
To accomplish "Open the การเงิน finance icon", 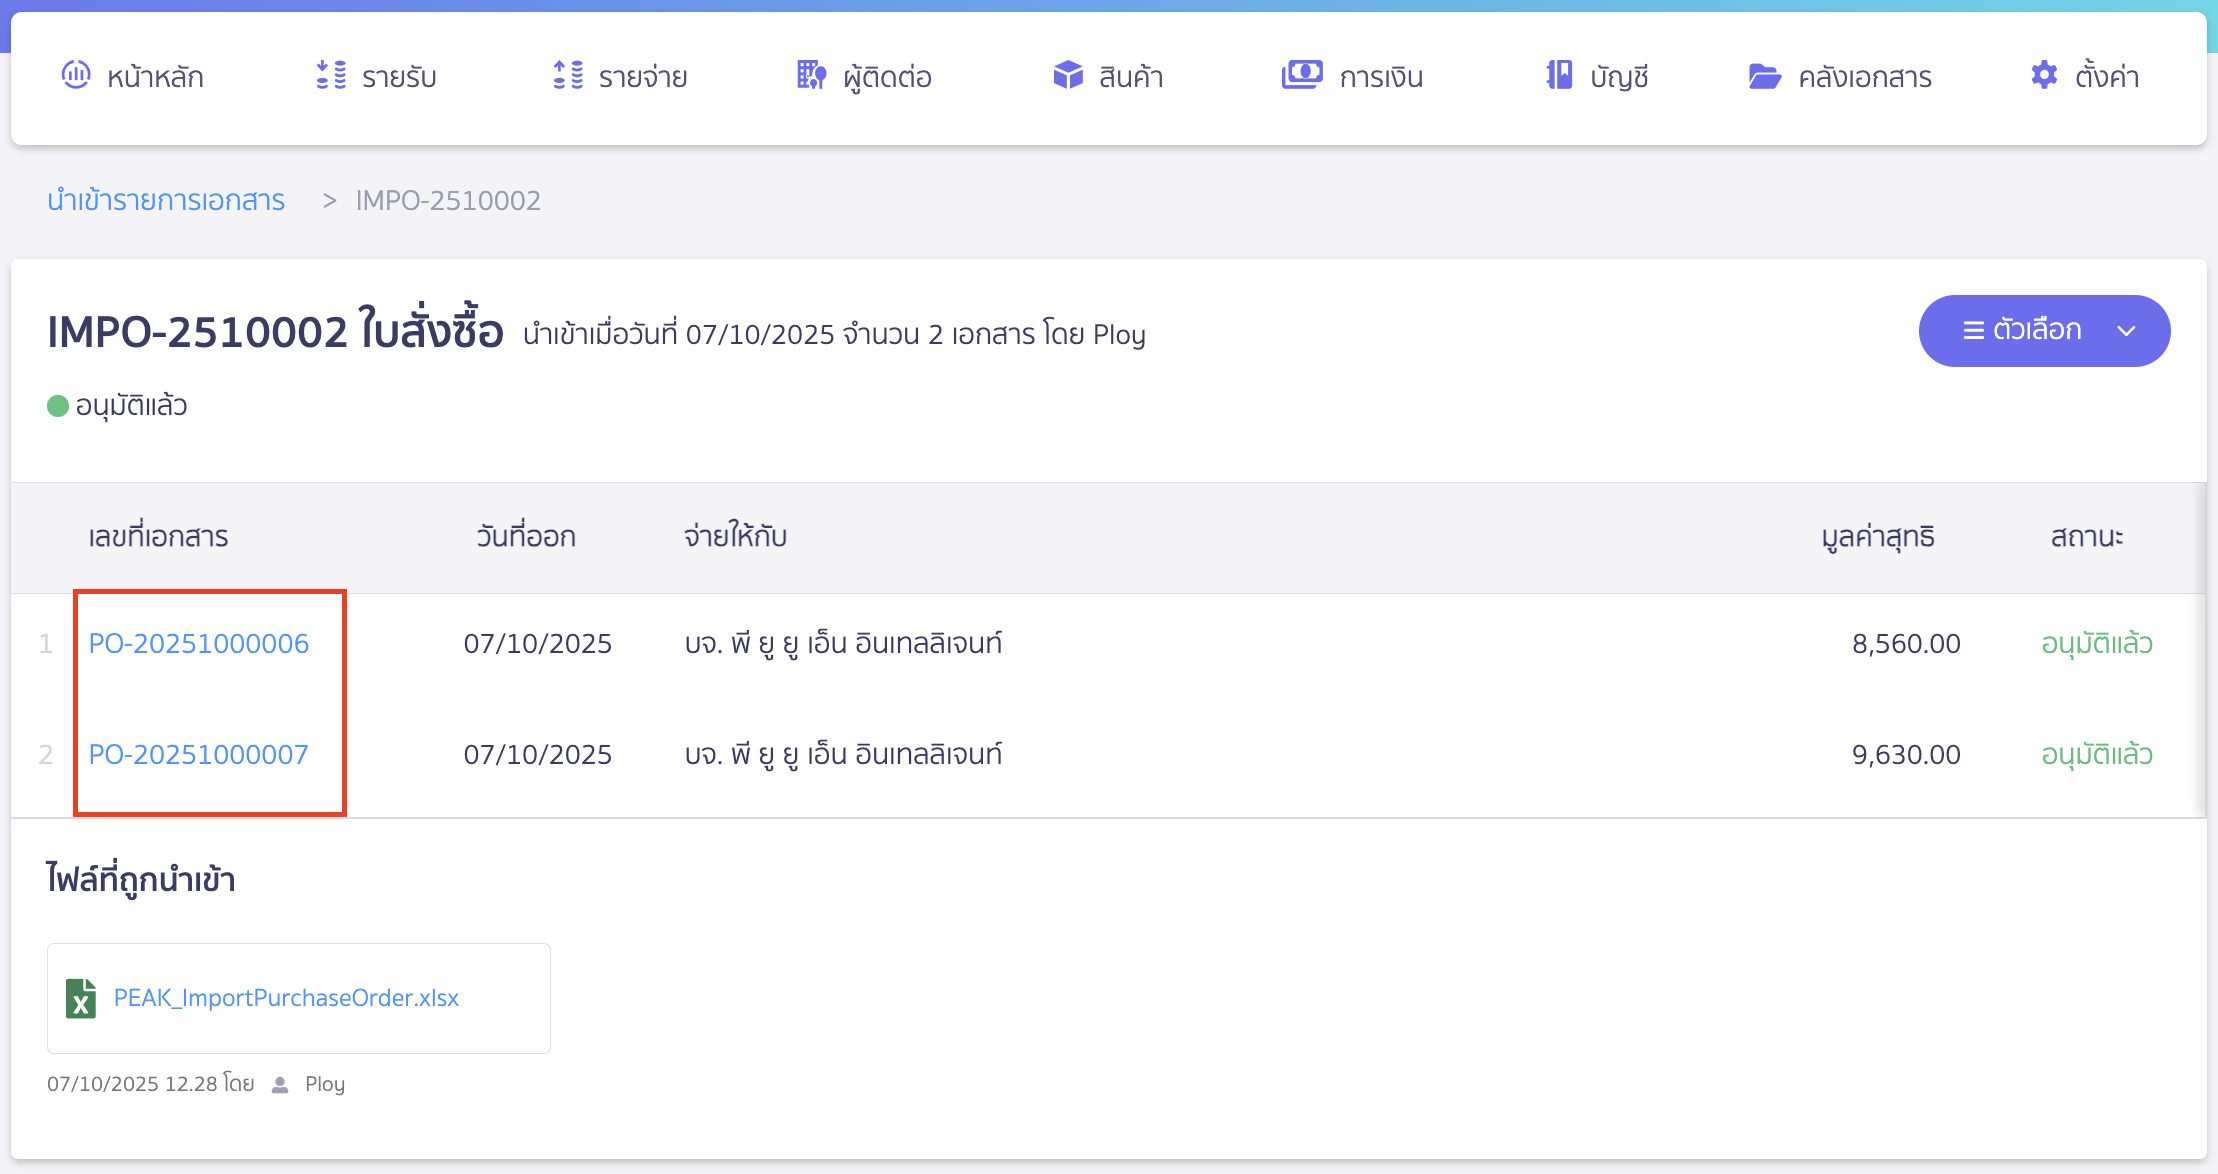I will pos(1301,75).
